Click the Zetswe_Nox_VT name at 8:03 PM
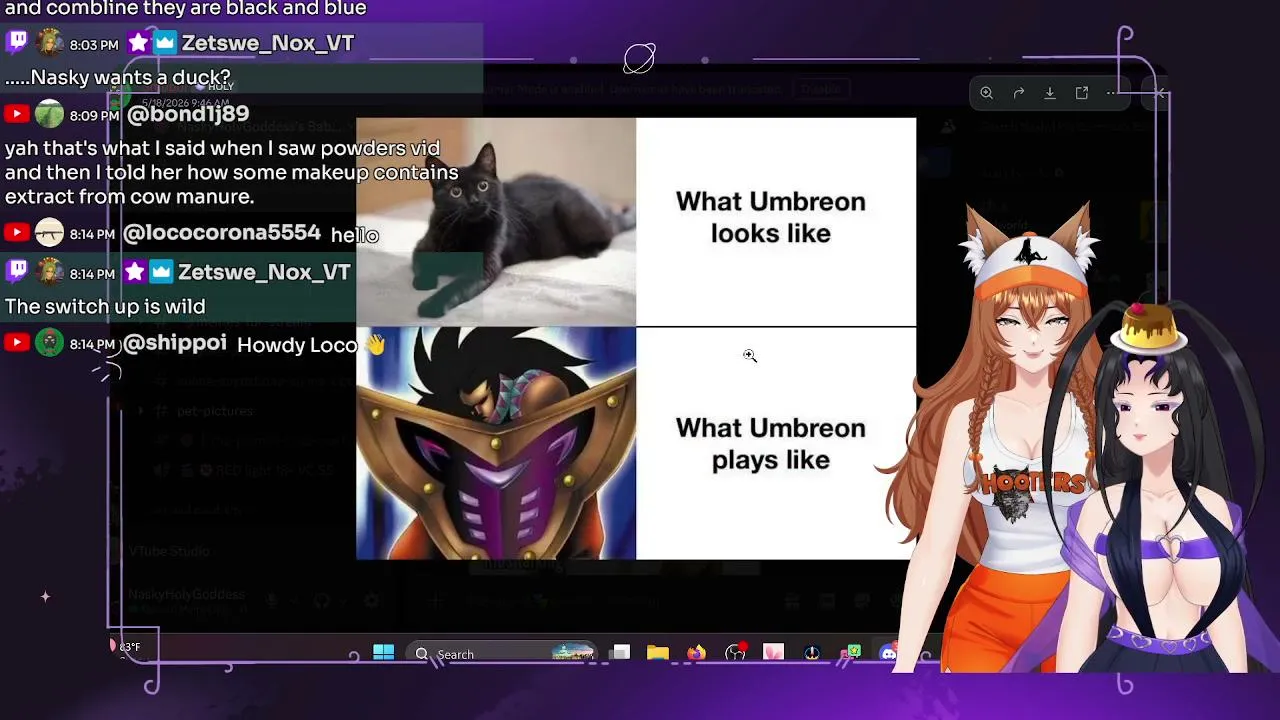 (x=268, y=43)
